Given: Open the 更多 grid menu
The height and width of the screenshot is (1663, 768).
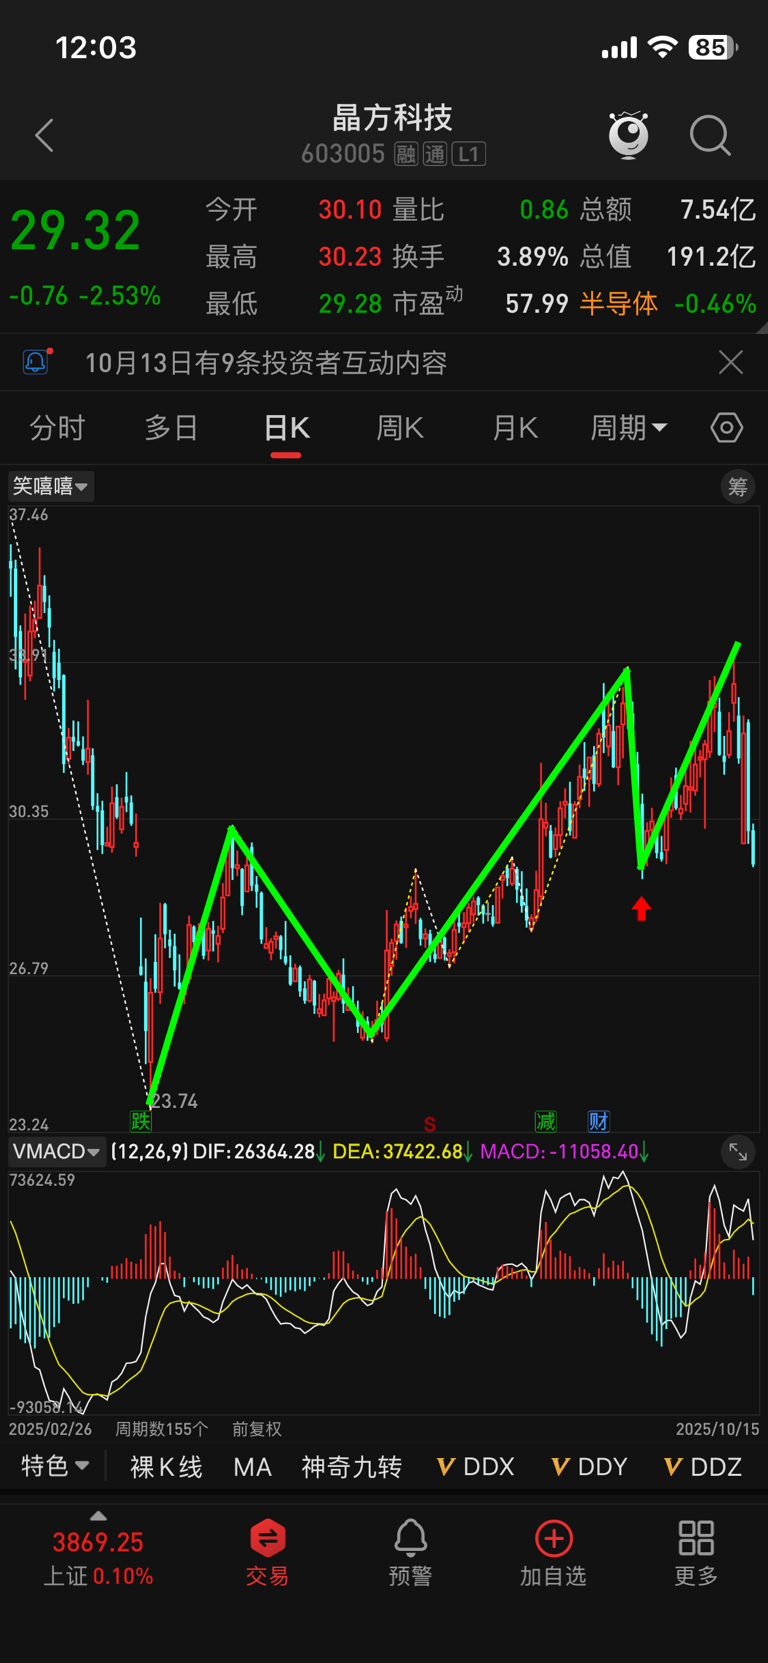Looking at the screenshot, I should pos(696,1553).
